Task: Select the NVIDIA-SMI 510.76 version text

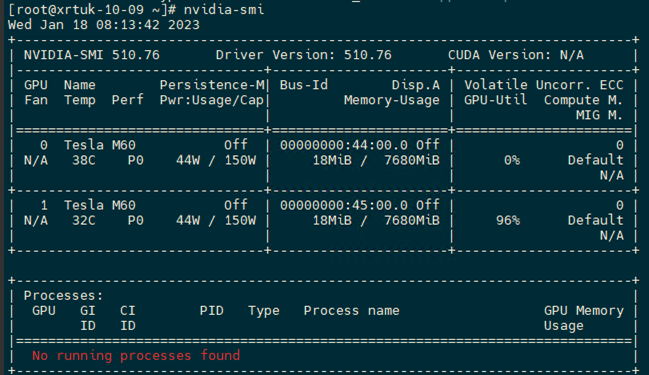Action: [91, 55]
